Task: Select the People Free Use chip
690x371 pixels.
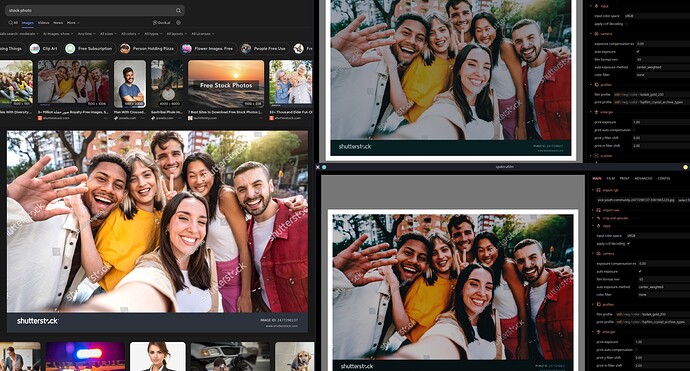Action: (x=264, y=48)
